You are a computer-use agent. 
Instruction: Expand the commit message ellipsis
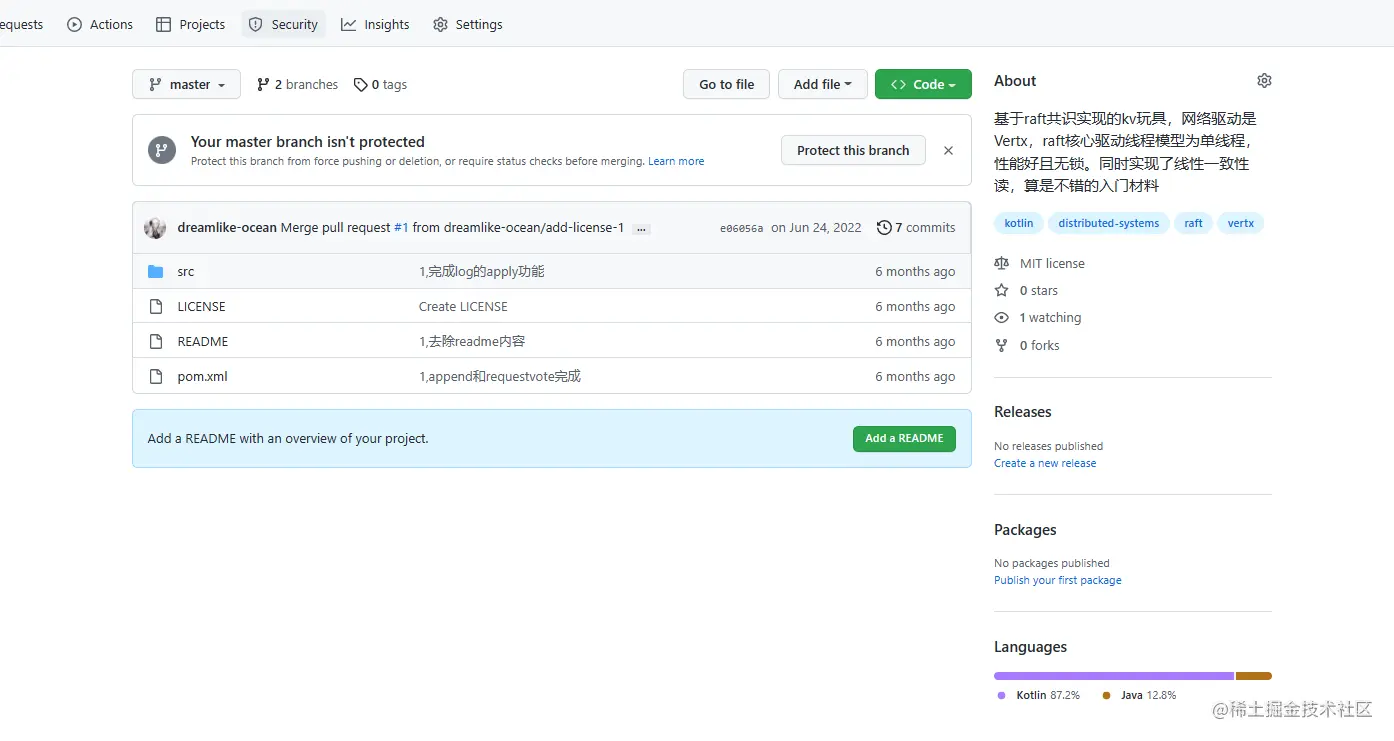click(642, 229)
